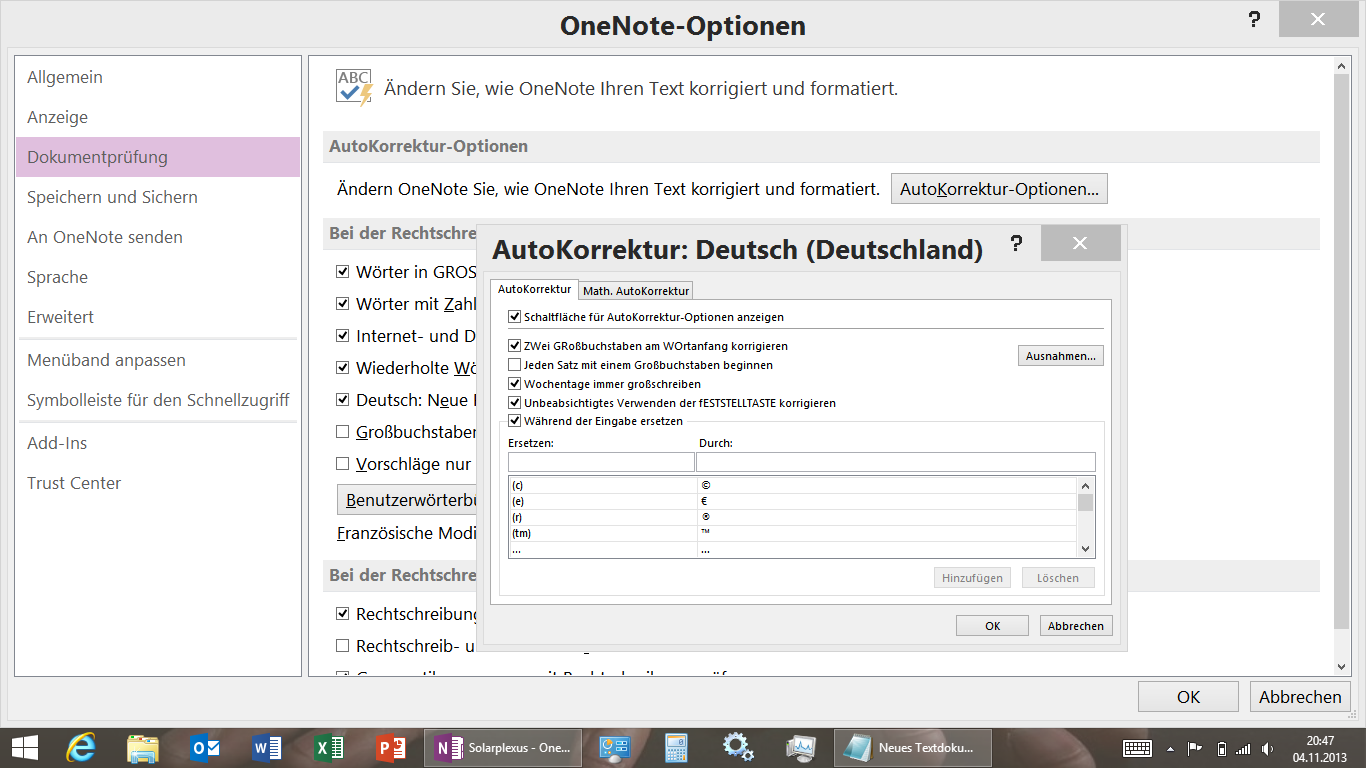Click the Windows Start button
This screenshot has width=1366, height=768.
click(24, 747)
